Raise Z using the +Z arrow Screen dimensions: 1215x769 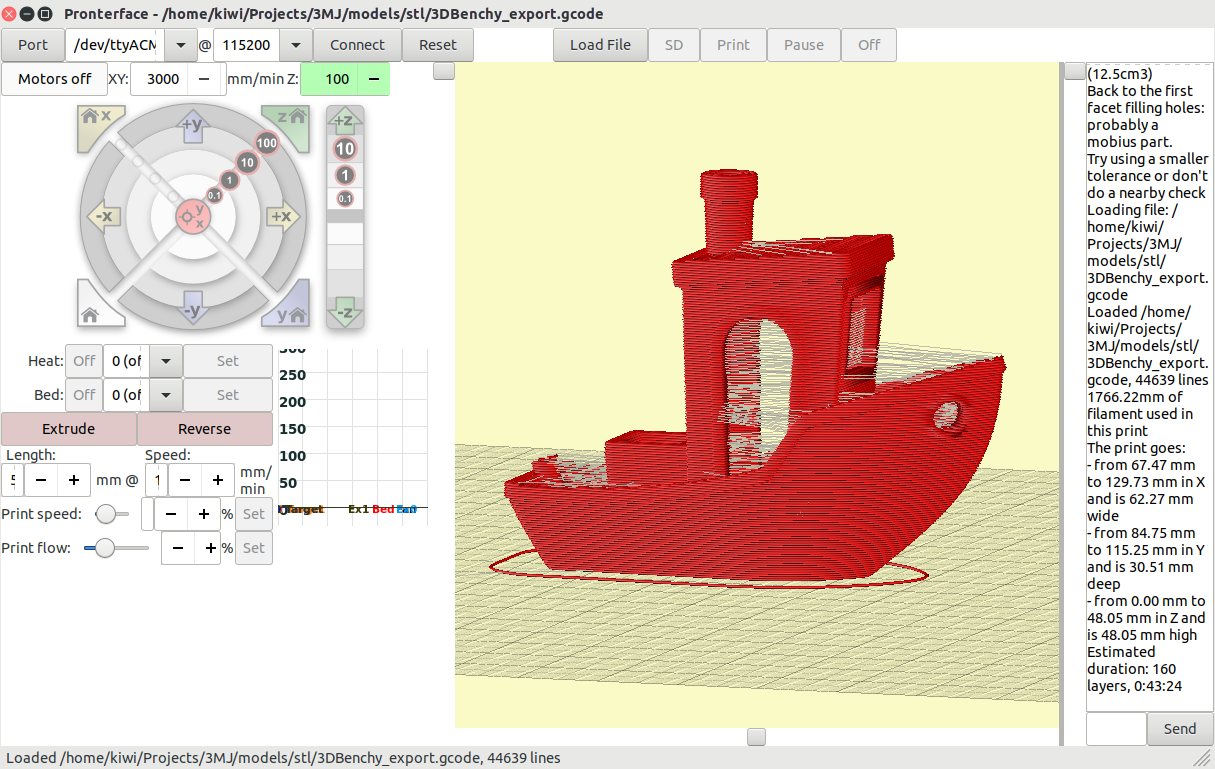coord(345,120)
